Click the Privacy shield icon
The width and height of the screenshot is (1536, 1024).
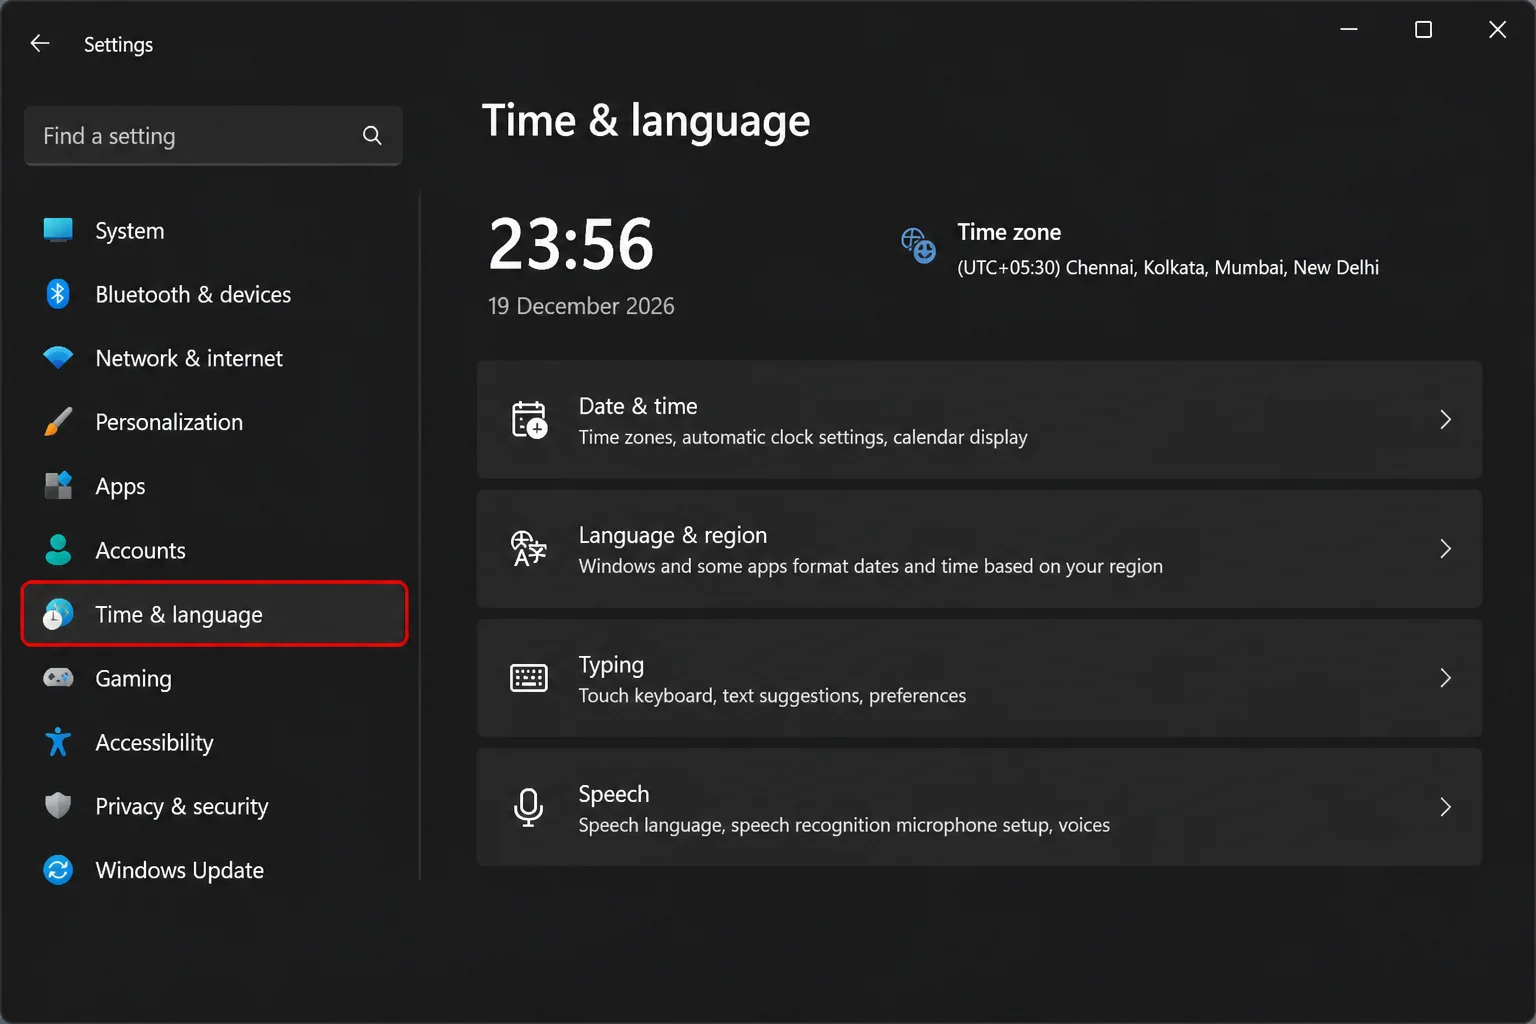tap(58, 805)
